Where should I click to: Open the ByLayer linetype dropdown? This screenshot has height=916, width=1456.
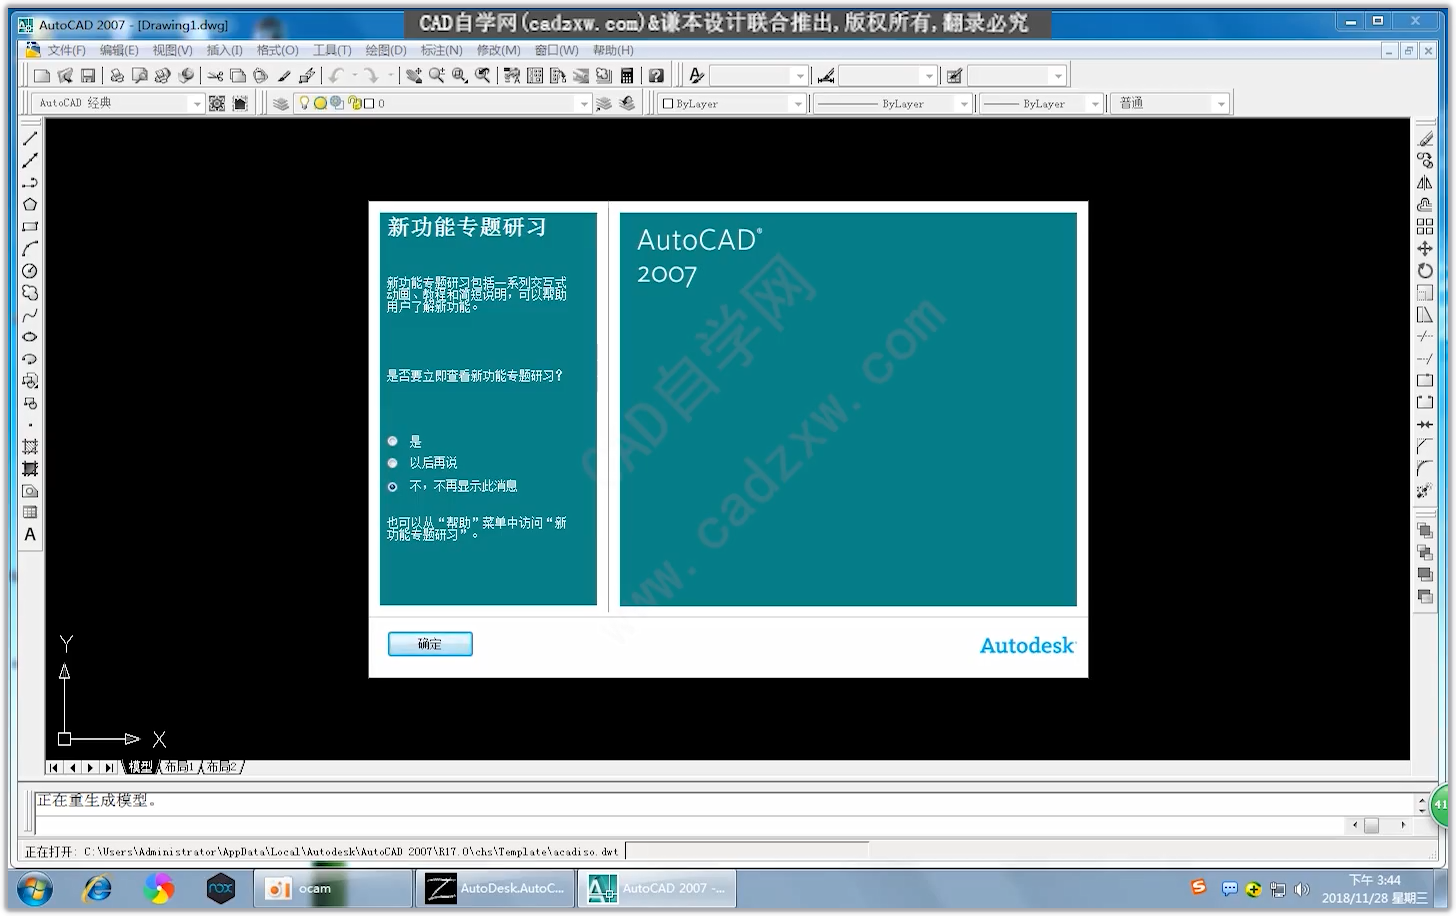click(964, 103)
